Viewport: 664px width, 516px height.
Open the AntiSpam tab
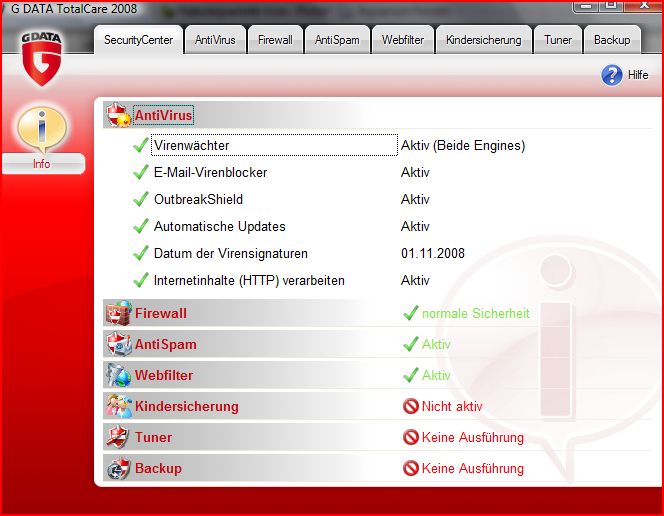tap(337, 40)
